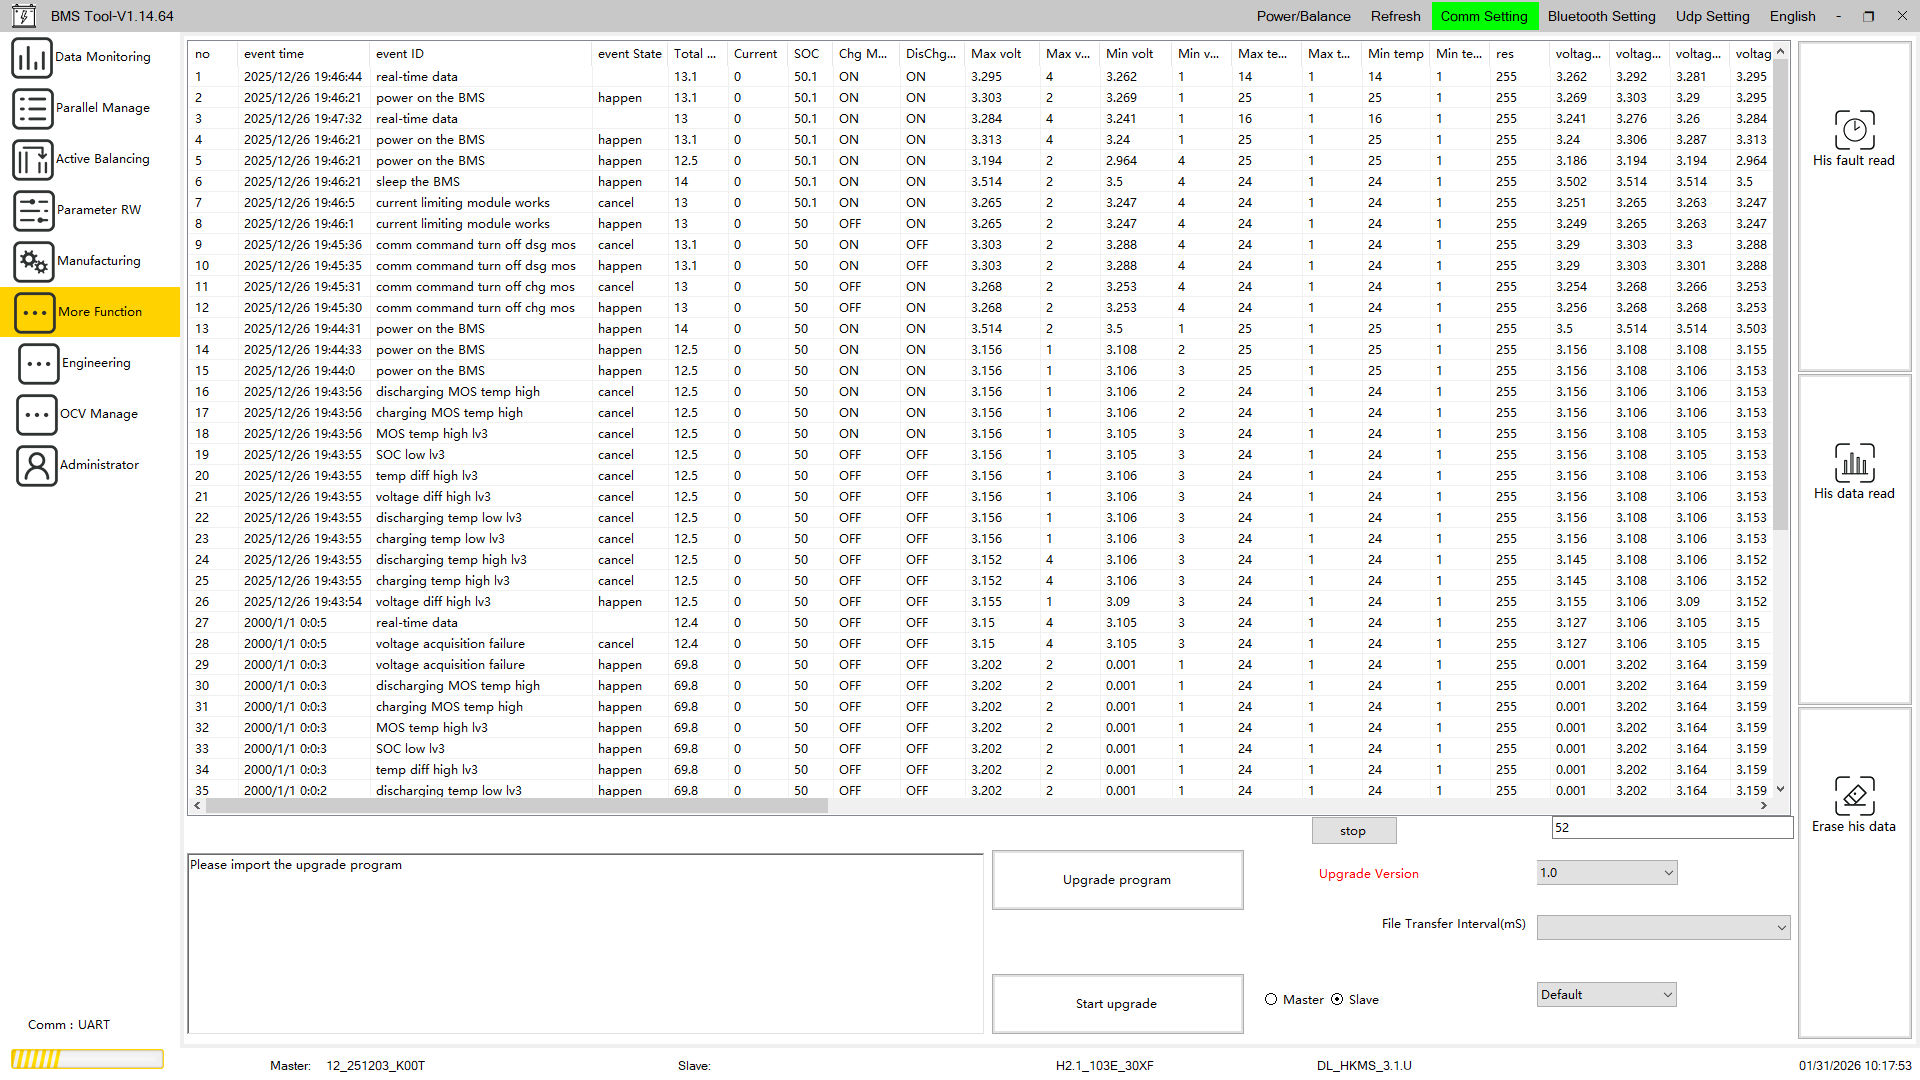Viewport: 1920px width, 1080px height.
Task: Click the His data read chart icon
Action: (1853, 463)
